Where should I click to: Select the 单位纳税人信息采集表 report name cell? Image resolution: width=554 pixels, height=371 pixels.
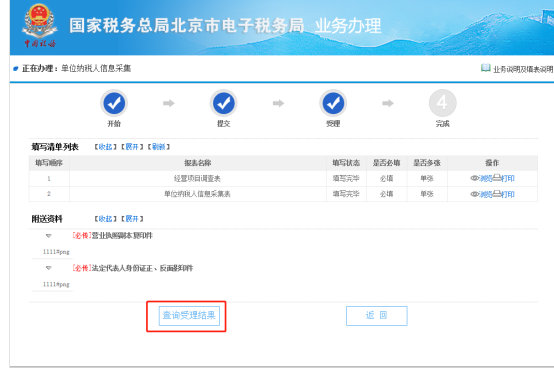[197, 194]
